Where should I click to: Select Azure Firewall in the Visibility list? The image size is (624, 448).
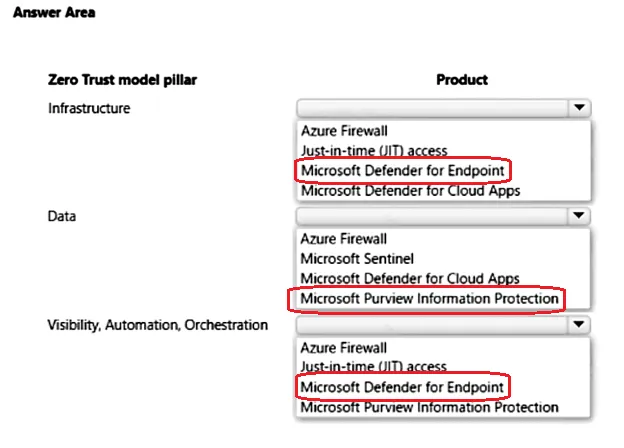tap(344, 348)
